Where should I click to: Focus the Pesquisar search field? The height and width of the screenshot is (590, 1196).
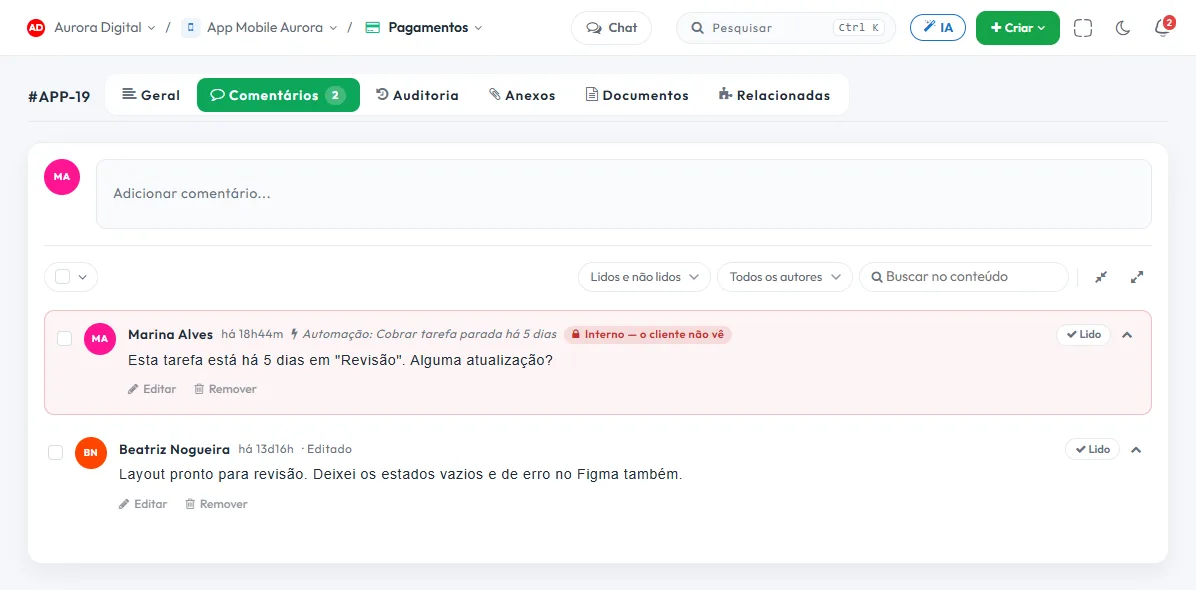click(x=786, y=27)
